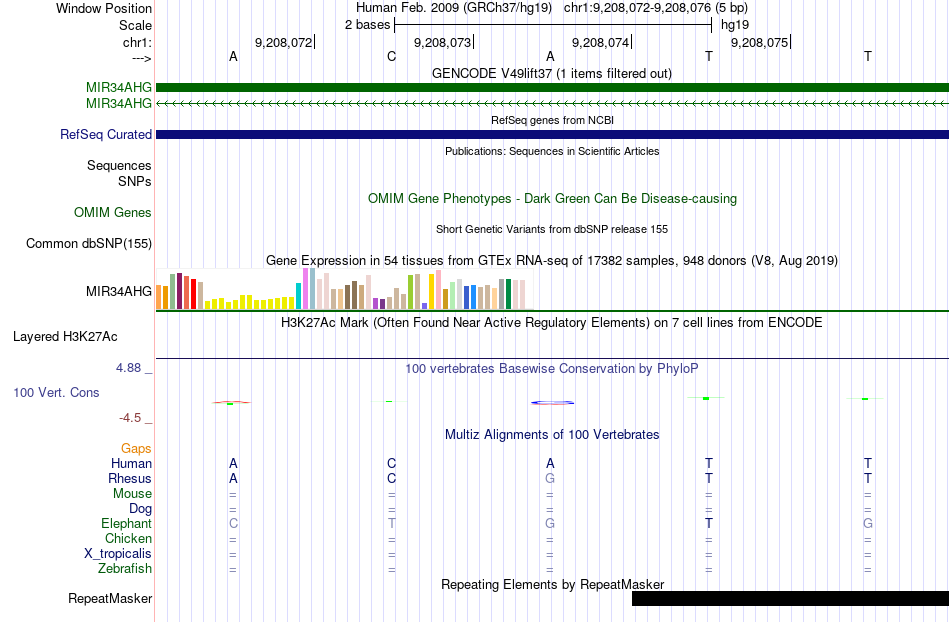Click the C base in the Elephant alignment row

233,523
